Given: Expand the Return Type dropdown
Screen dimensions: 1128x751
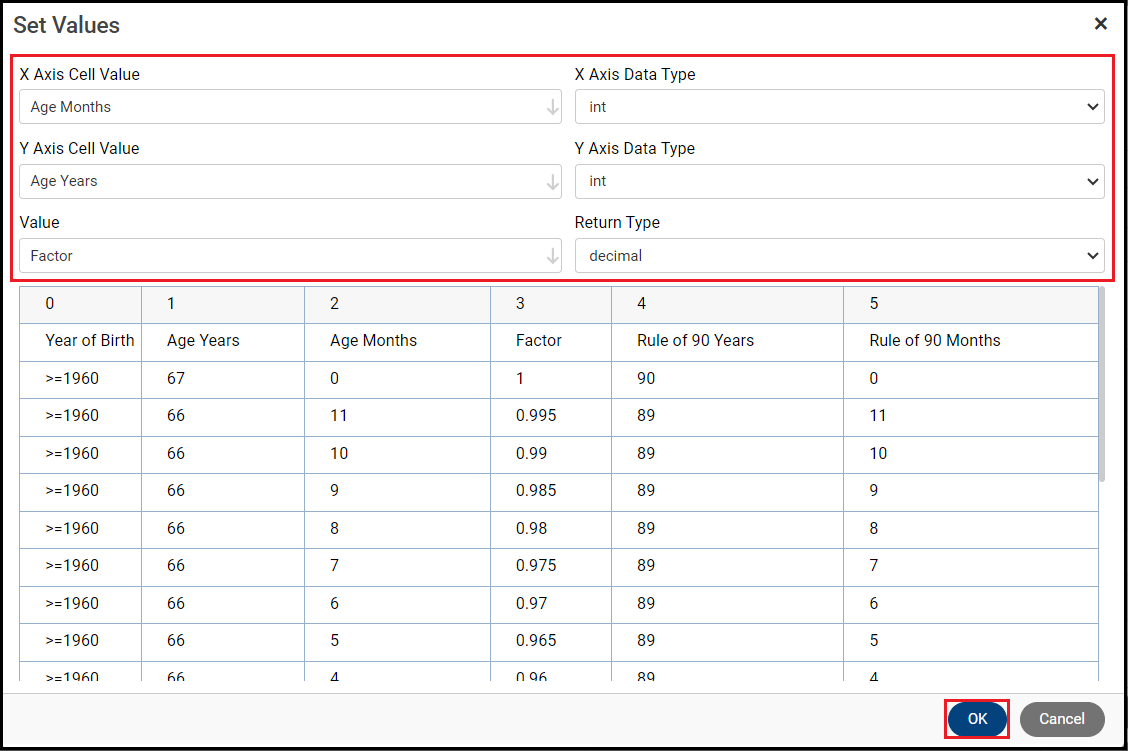Looking at the screenshot, I should [839, 256].
